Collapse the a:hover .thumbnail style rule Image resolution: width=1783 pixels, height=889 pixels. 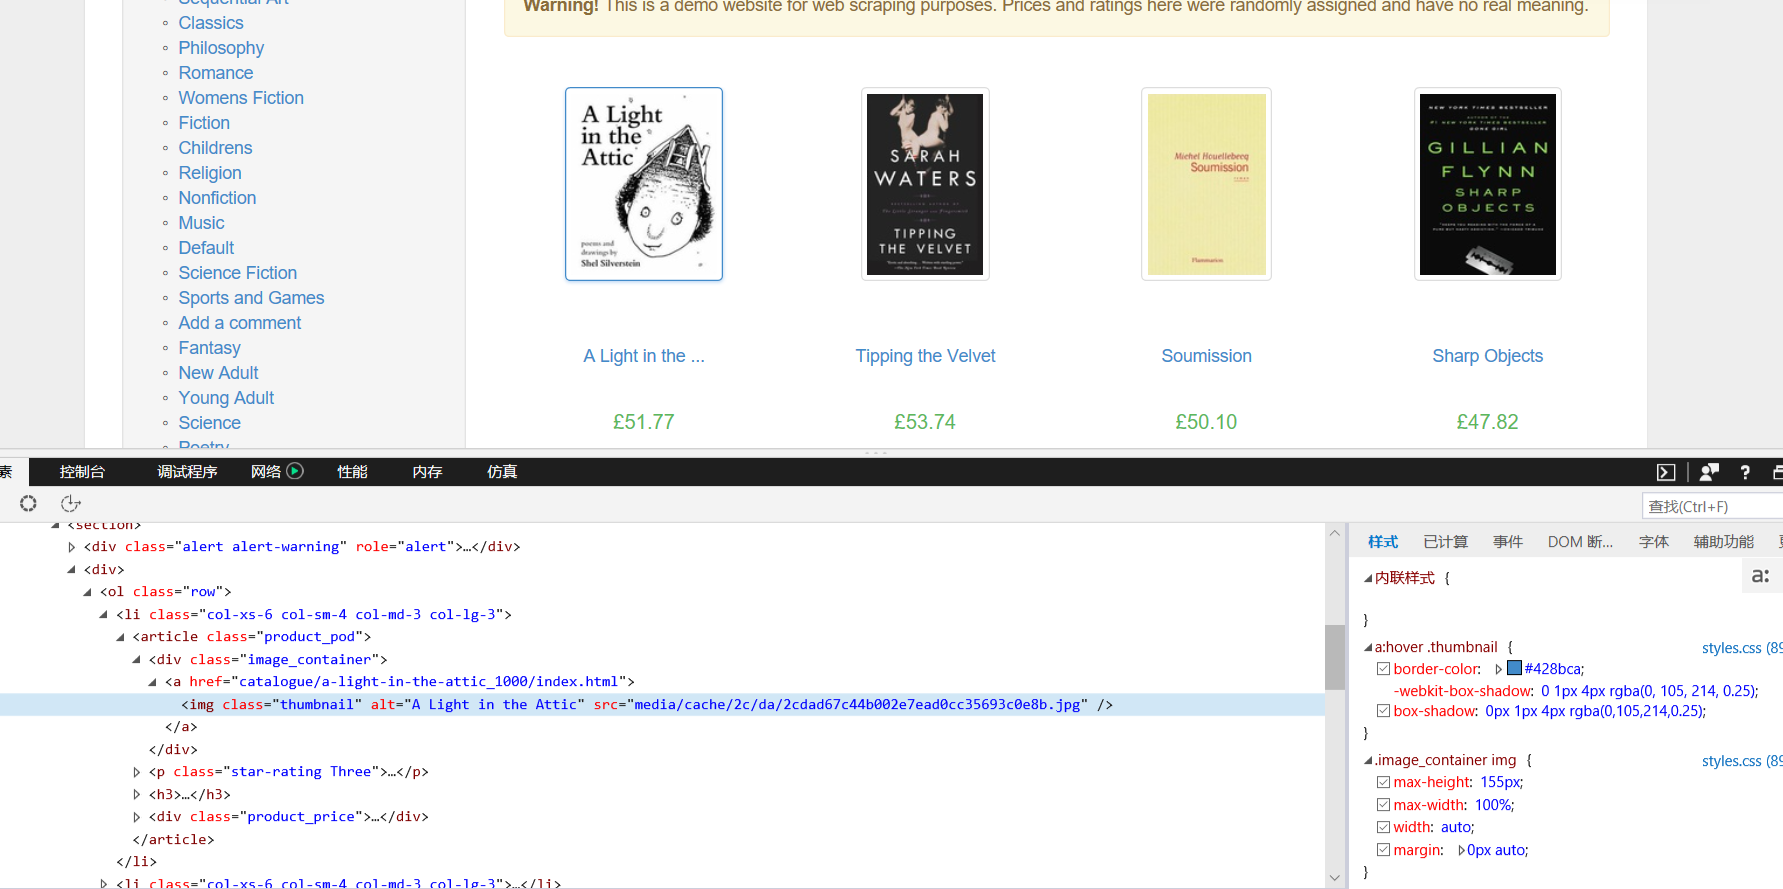(1368, 648)
